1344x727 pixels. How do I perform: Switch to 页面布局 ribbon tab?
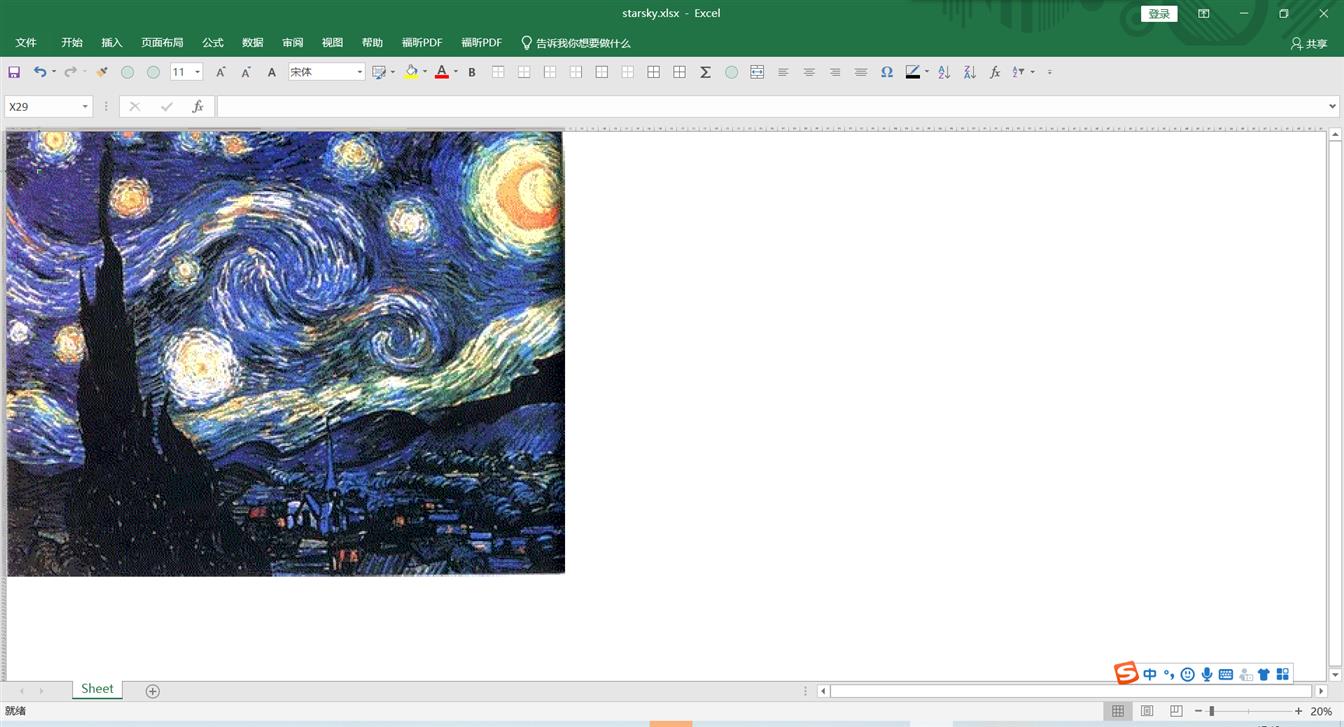[x=162, y=43]
